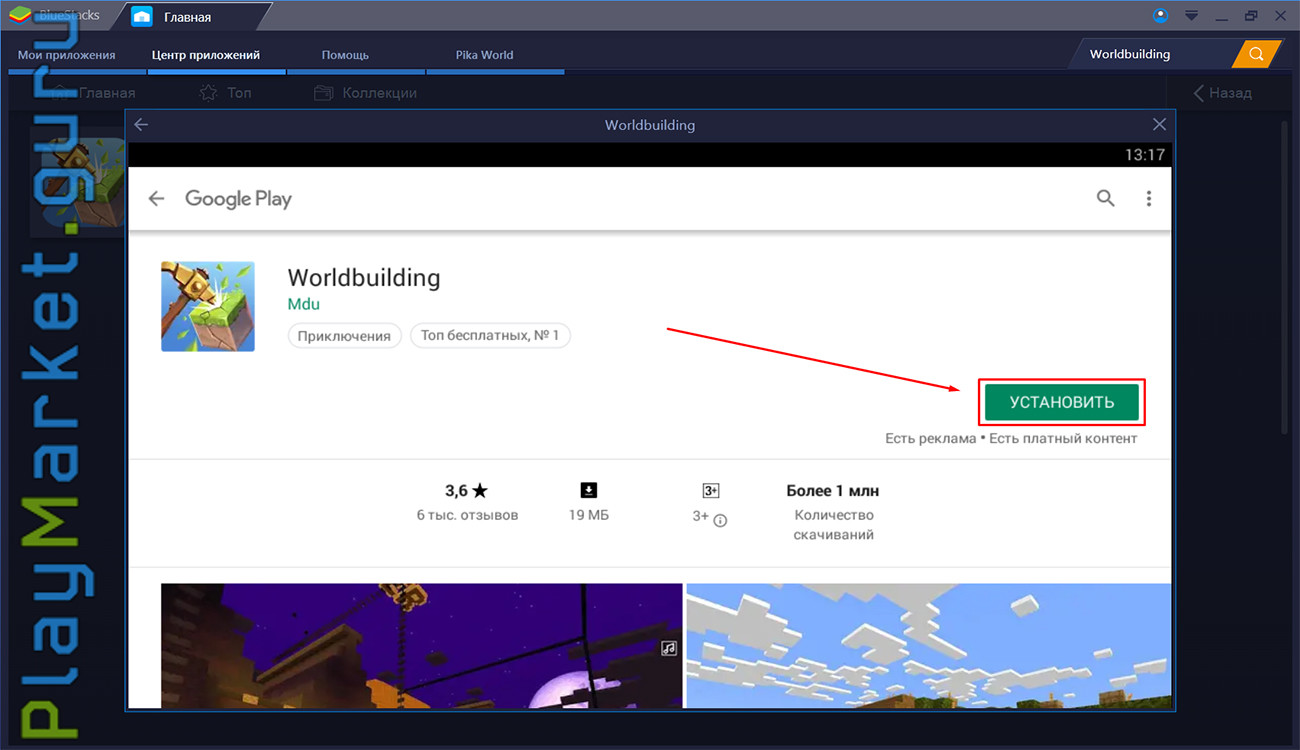Open the first dark night gameplay screenshot
Viewport: 1300px width, 750px height.
coord(421,646)
